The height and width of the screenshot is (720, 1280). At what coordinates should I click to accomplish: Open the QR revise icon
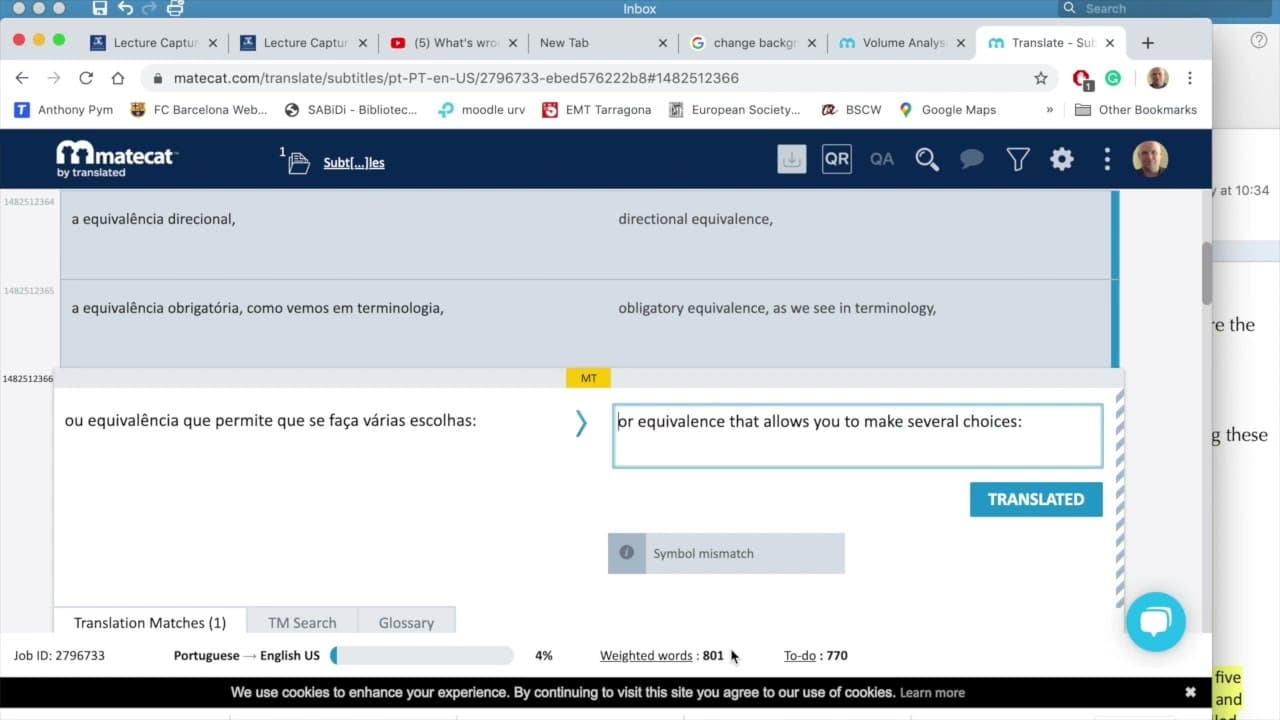pyautogui.click(x=837, y=159)
